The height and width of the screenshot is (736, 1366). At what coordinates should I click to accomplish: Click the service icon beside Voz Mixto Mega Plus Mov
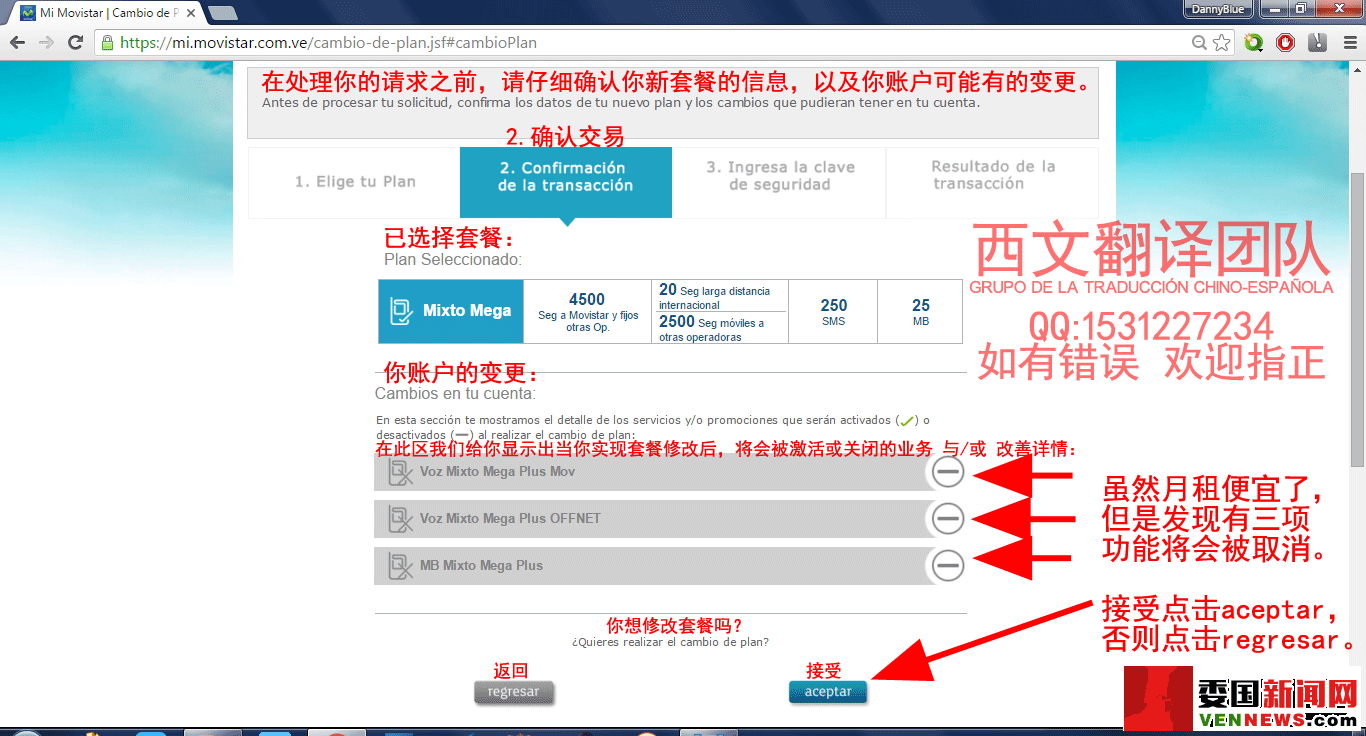pos(401,472)
